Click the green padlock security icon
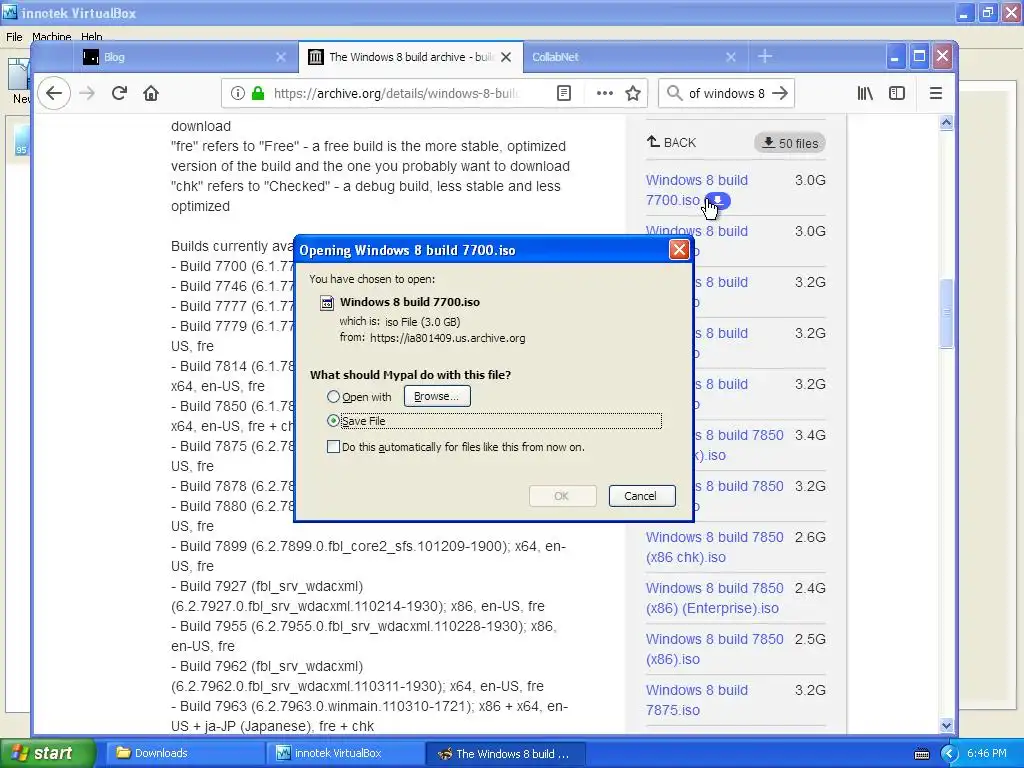Screen dimensions: 1024x768 (258, 93)
